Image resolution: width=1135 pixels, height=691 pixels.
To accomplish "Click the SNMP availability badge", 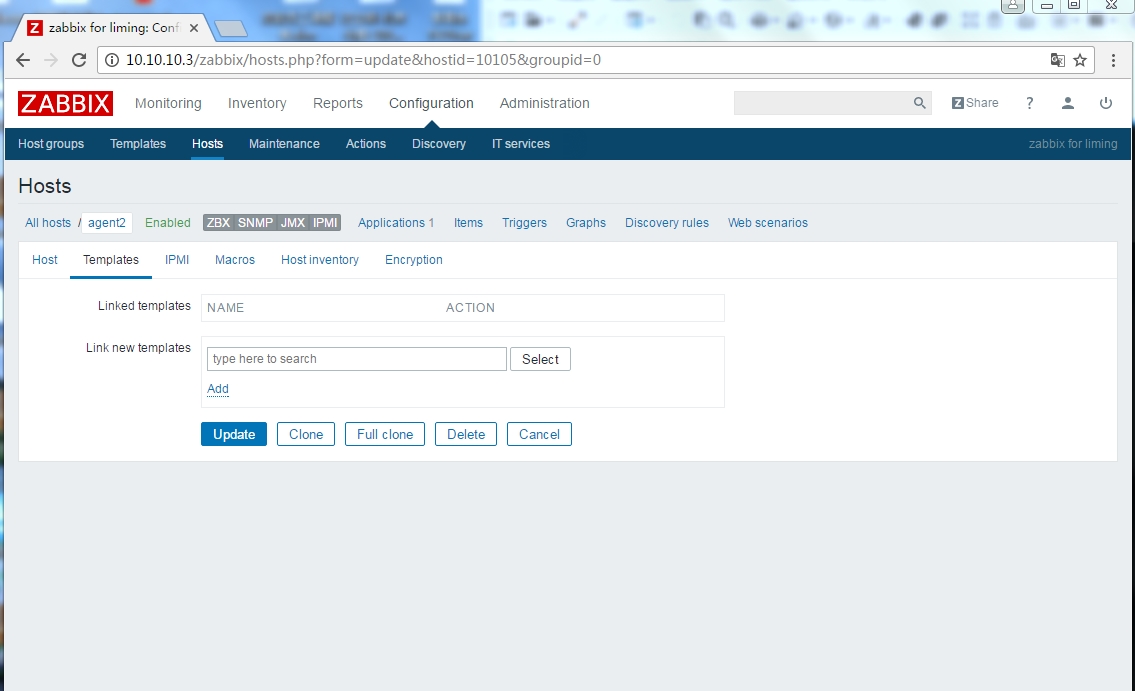I will tap(256, 223).
